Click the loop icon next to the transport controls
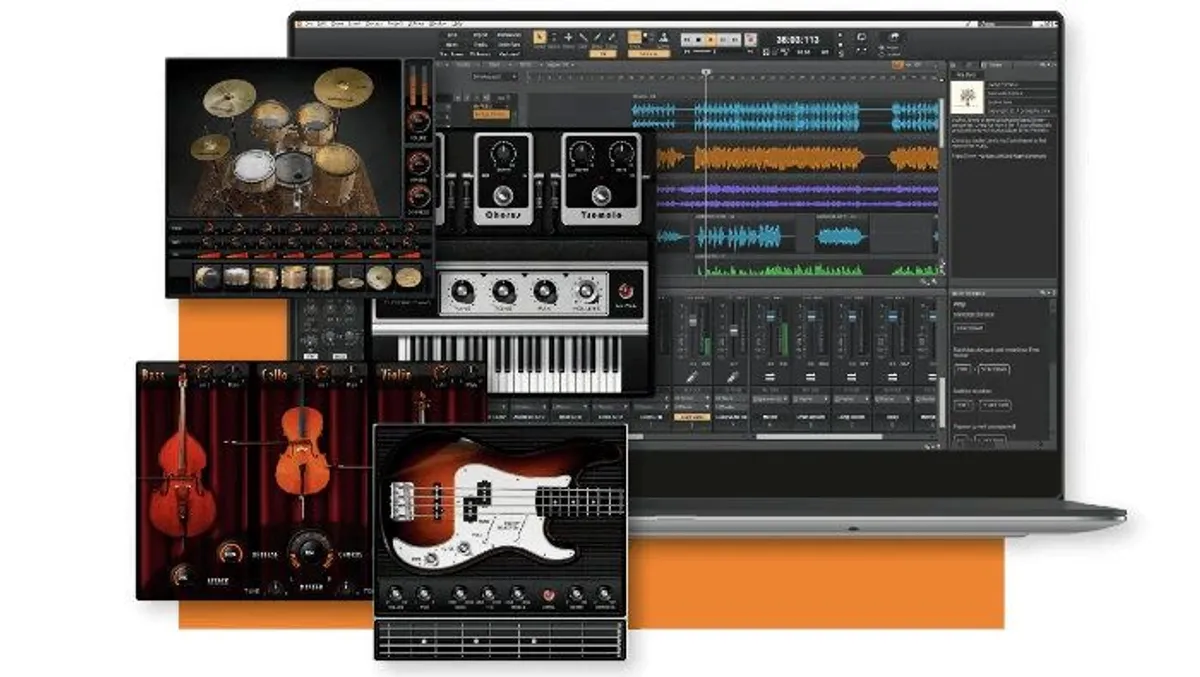This screenshot has width=1200, height=677. [x=862, y=37]
